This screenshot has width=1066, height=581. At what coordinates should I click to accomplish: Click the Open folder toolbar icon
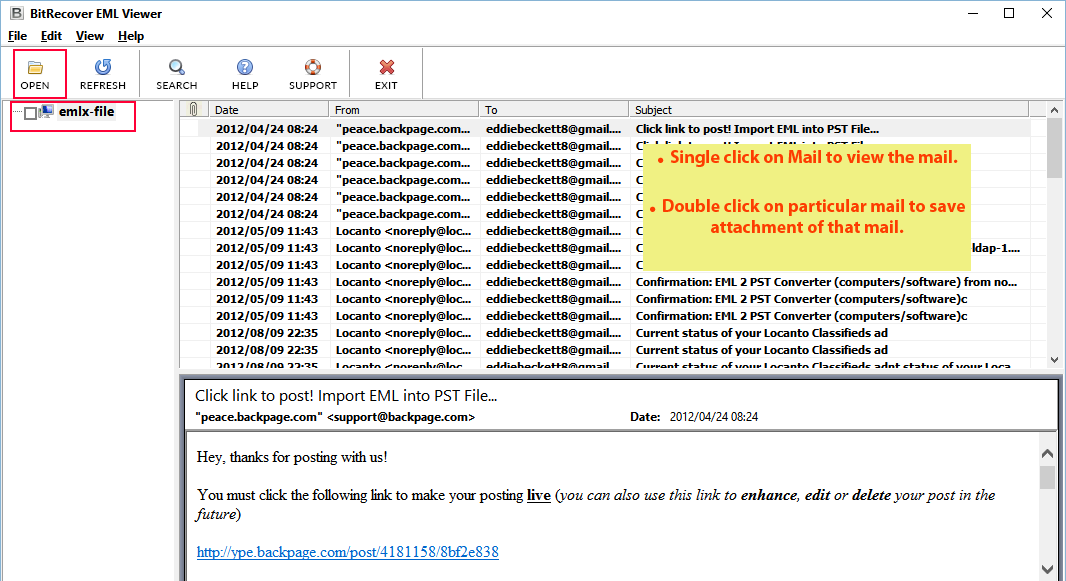pyautogui.click(x=35, y=67)
